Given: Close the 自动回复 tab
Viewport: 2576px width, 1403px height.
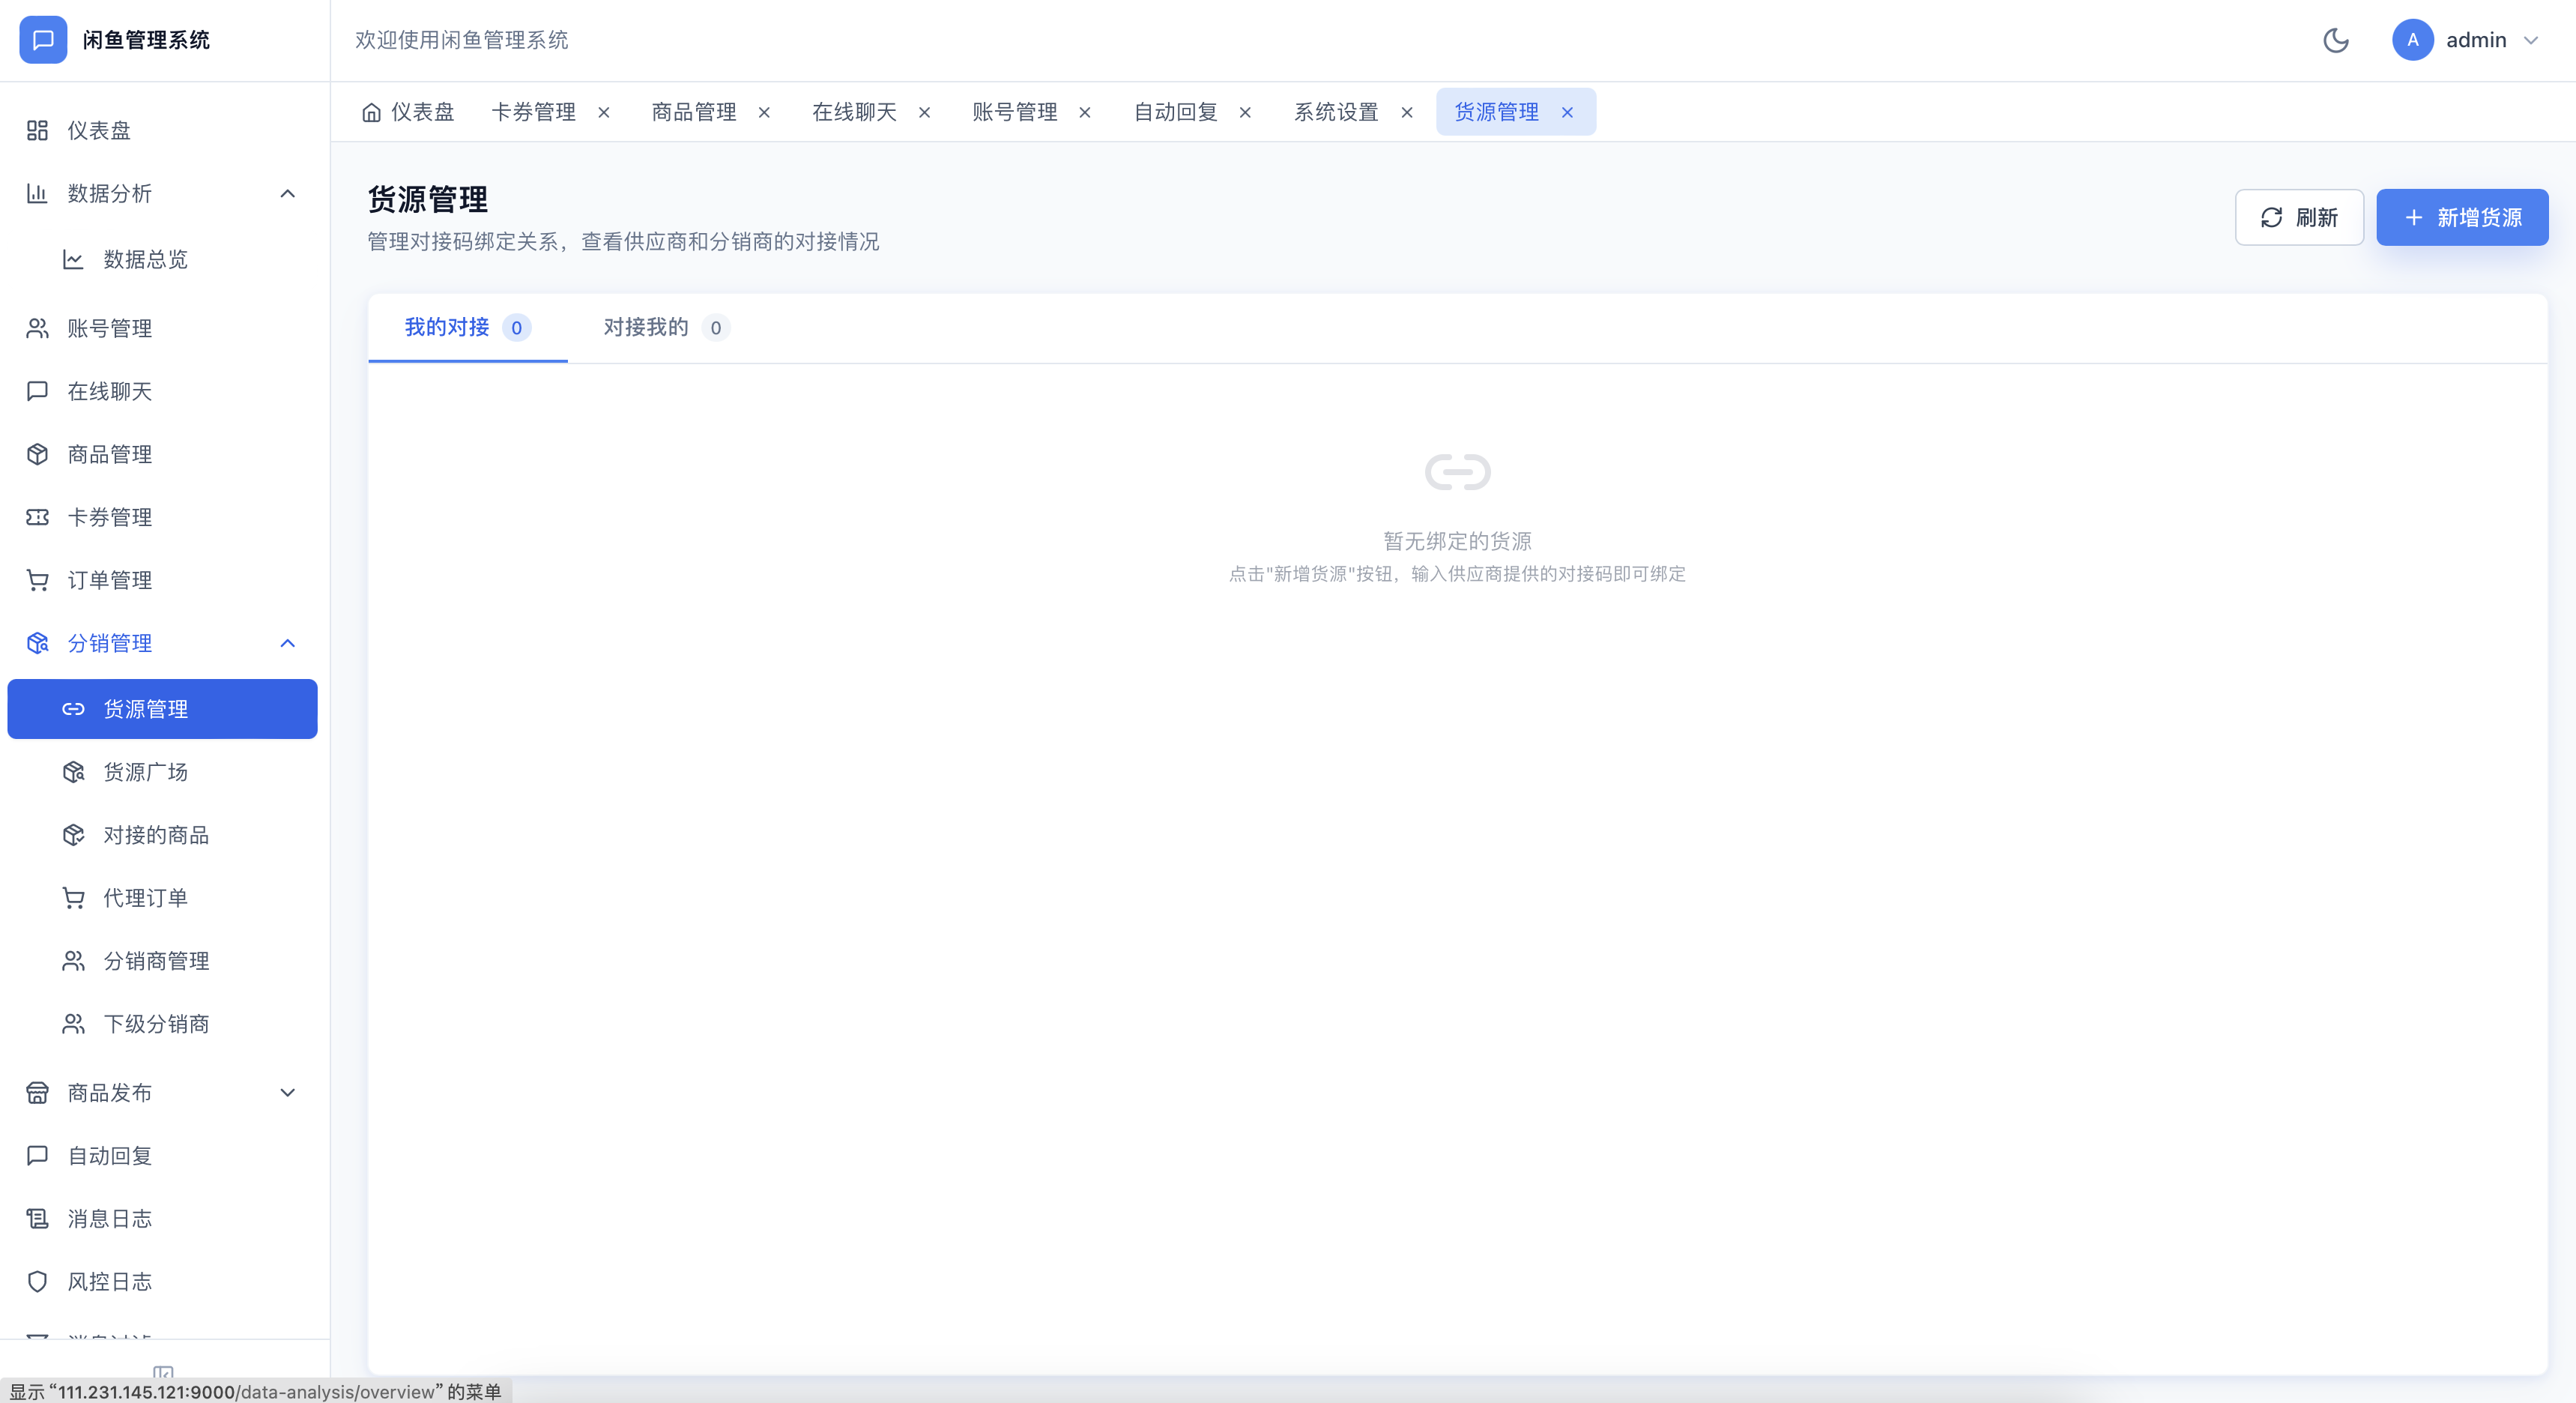Looking at the screenshot, I should pos(1246,113).
